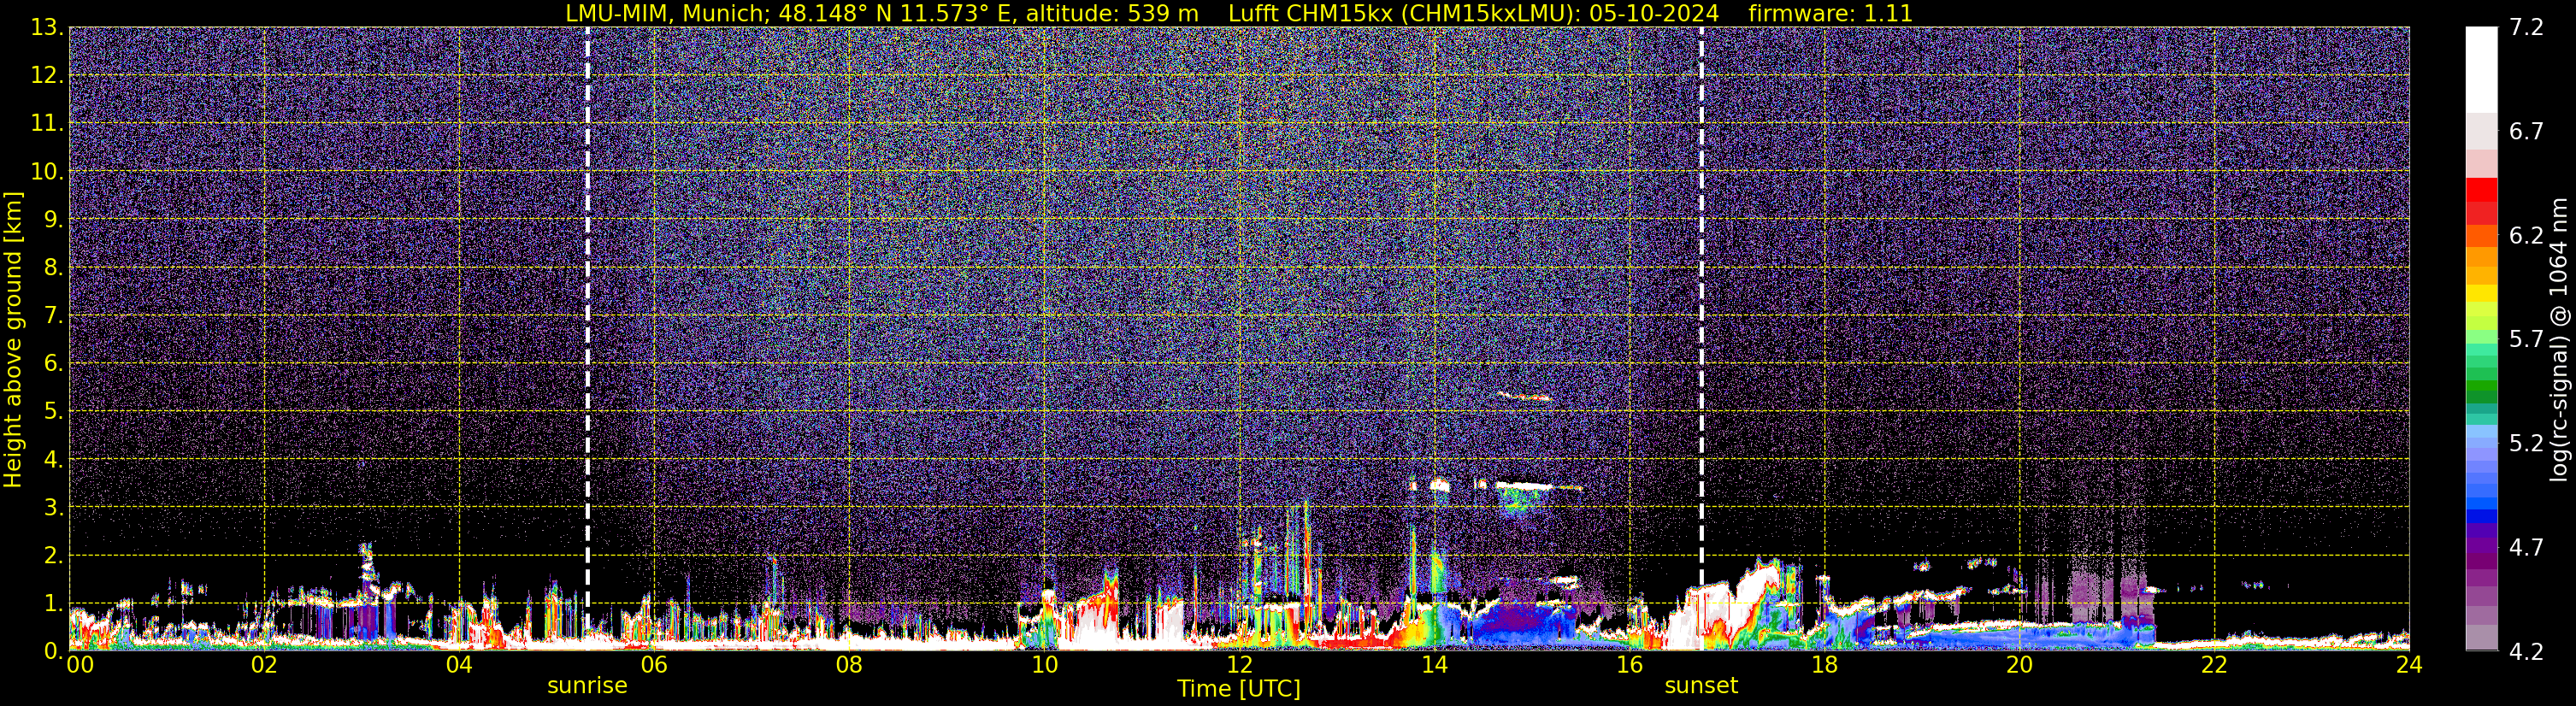Click the 'sunset' label below the axis

tap(1701, 686)
